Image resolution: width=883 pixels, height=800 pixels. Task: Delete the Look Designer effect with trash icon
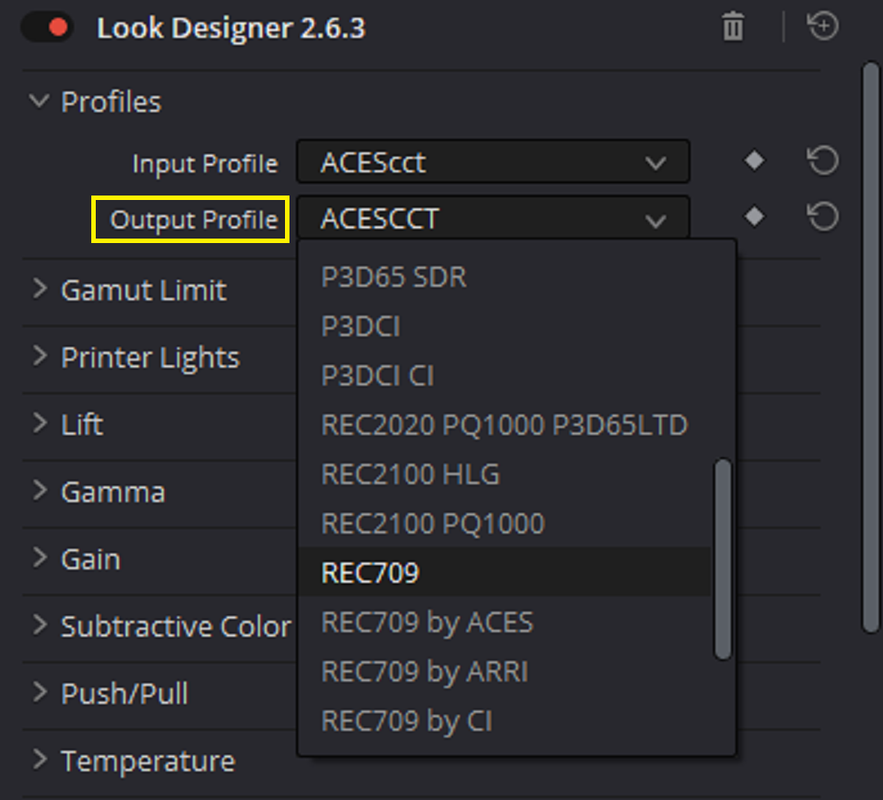point(733,26)
